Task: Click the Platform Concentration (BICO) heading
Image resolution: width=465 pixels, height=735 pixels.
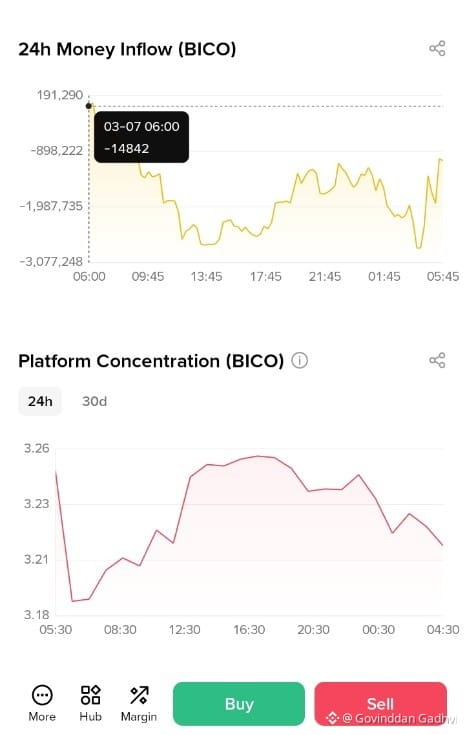Action: tap(151, 361)
